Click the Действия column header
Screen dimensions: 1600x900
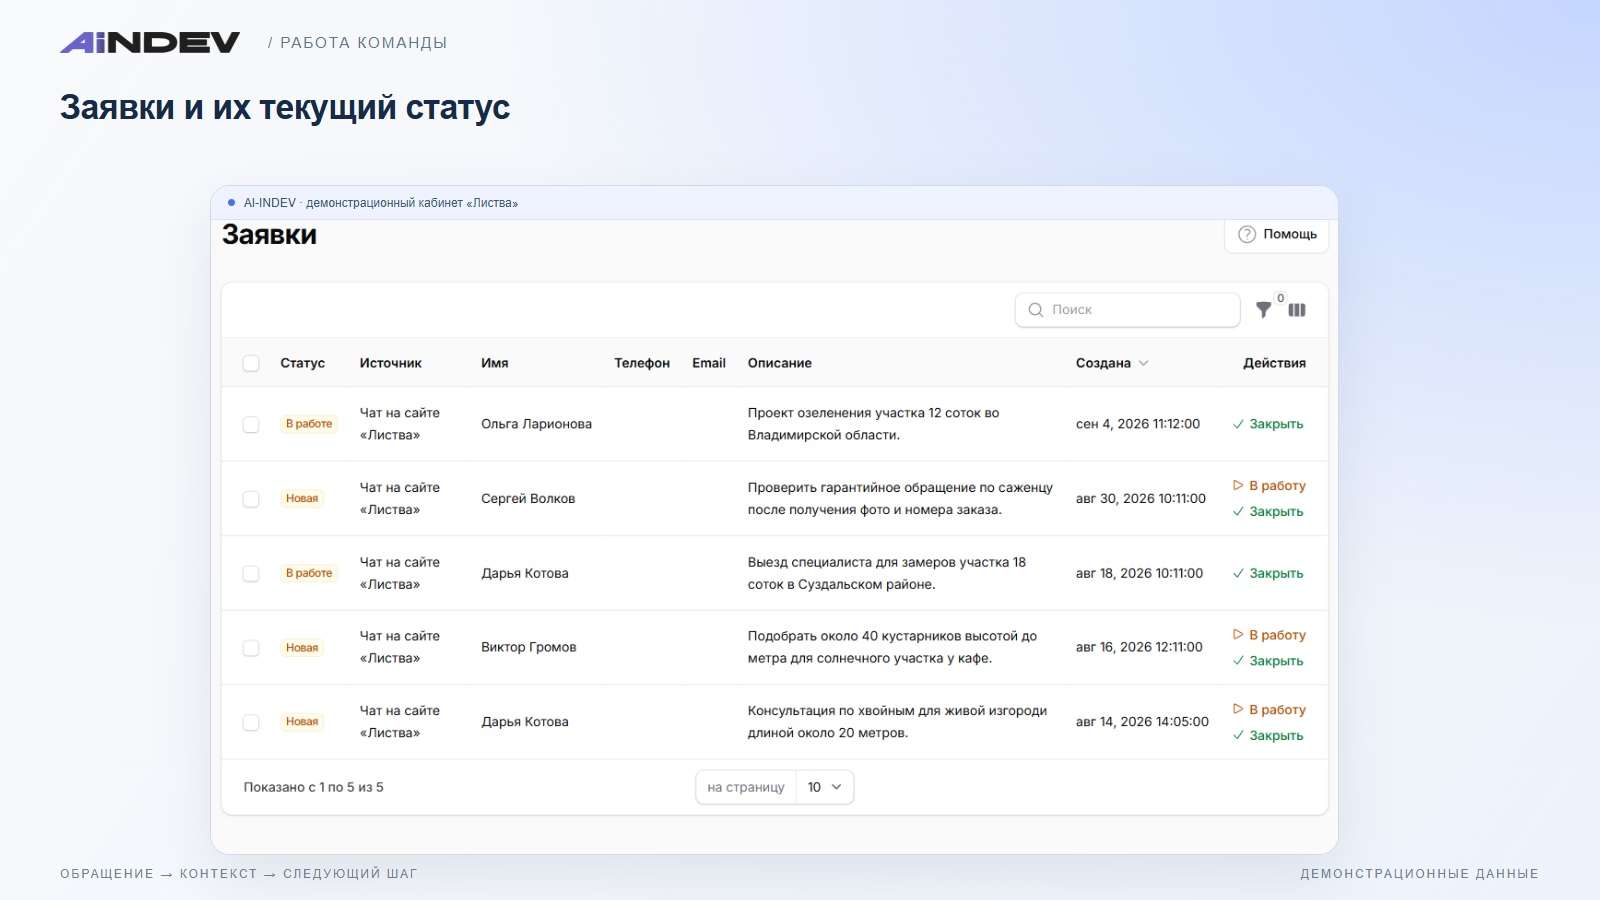[x=1274, y=363]
